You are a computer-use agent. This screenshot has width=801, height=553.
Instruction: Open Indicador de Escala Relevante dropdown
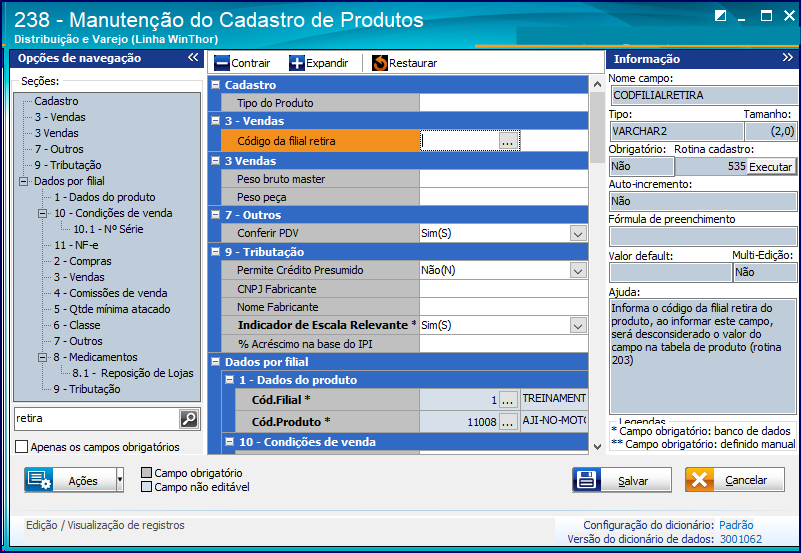578,326
